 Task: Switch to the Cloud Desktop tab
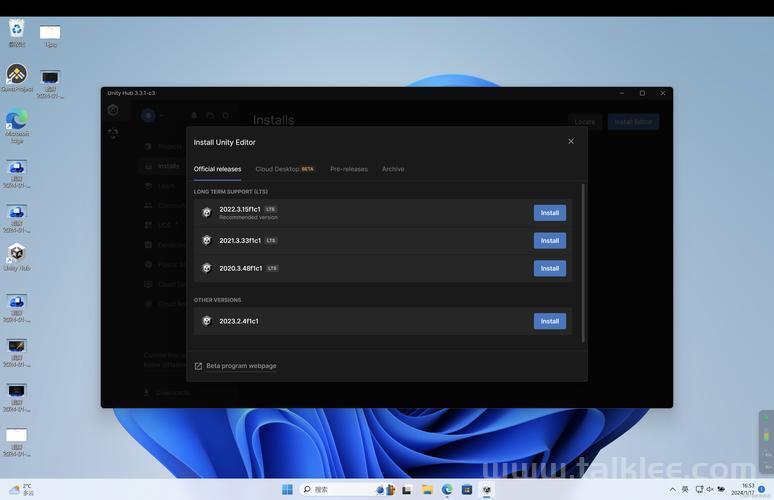point(285,169)
